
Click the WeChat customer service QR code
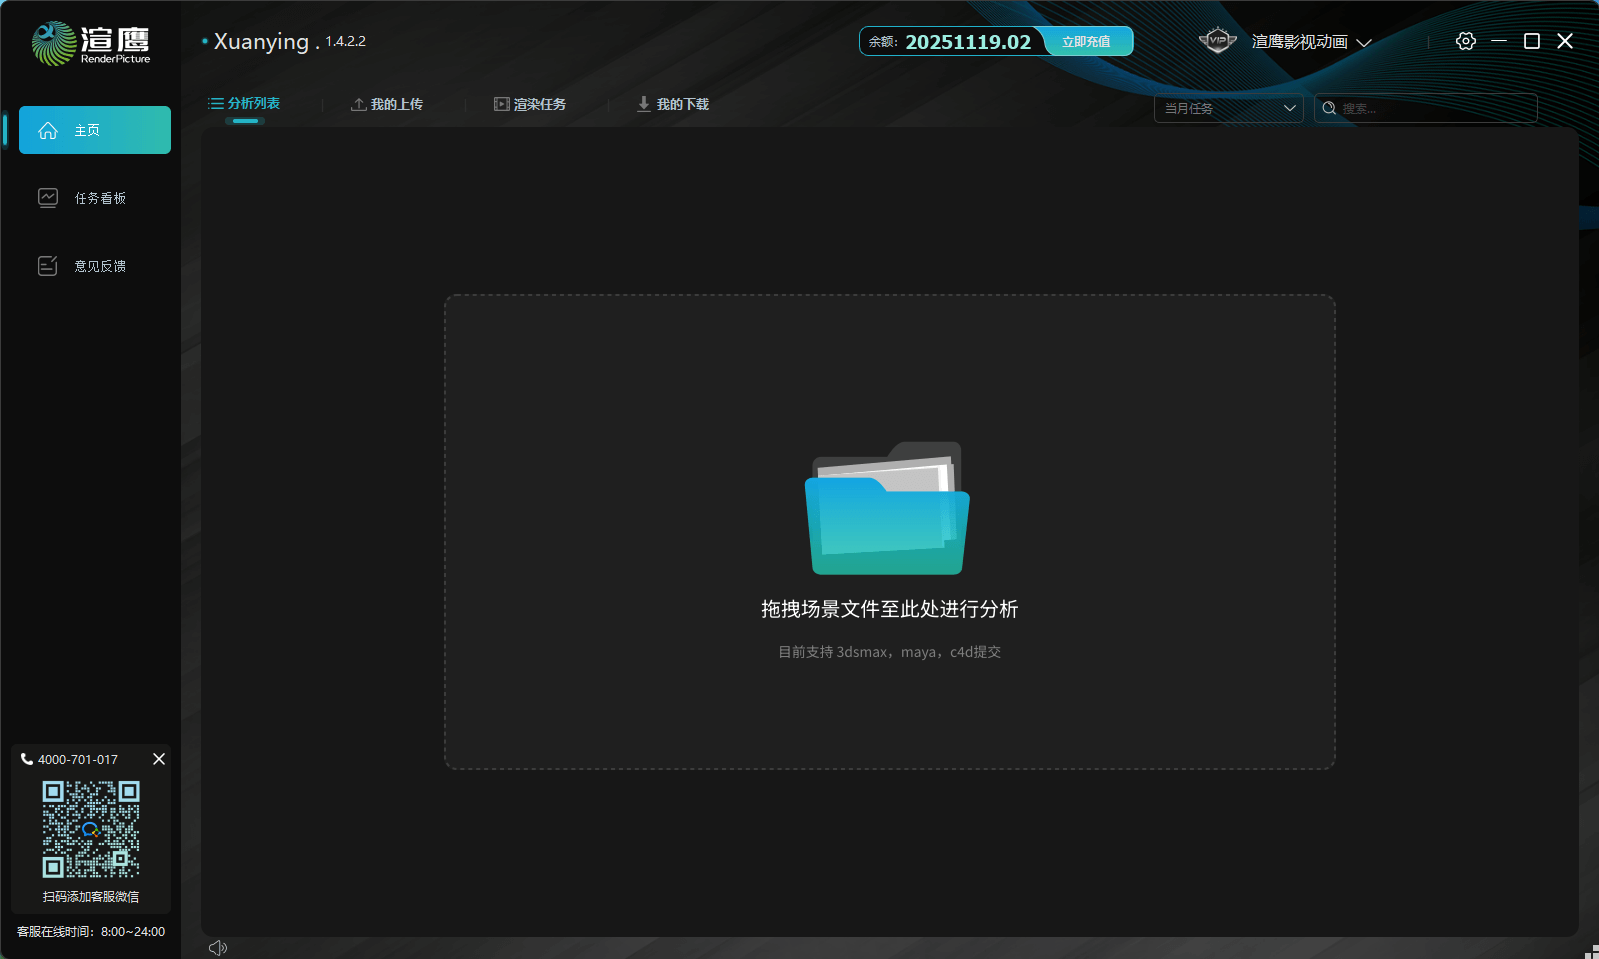[x=91, y=829]
